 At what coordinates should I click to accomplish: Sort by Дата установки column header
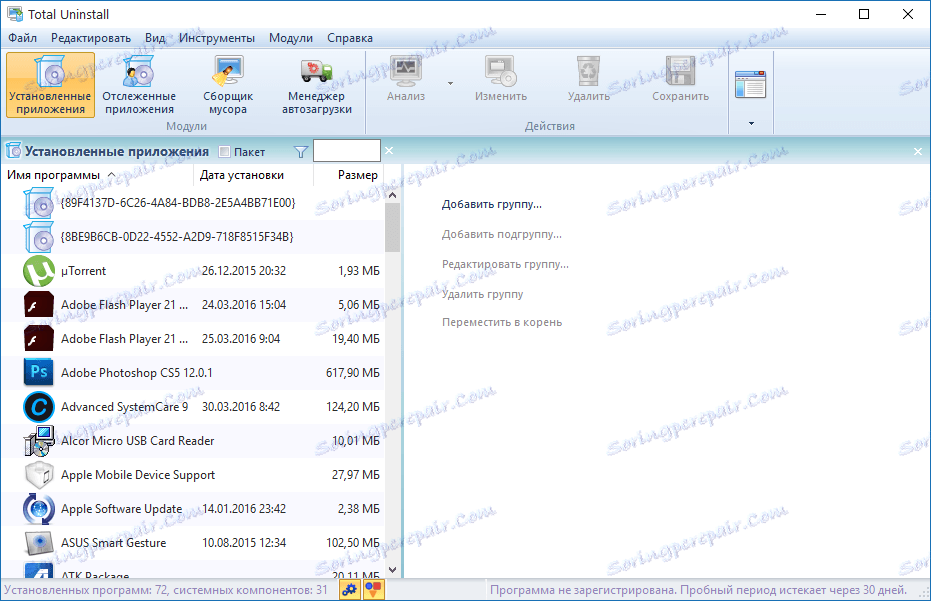click(242, 175)
